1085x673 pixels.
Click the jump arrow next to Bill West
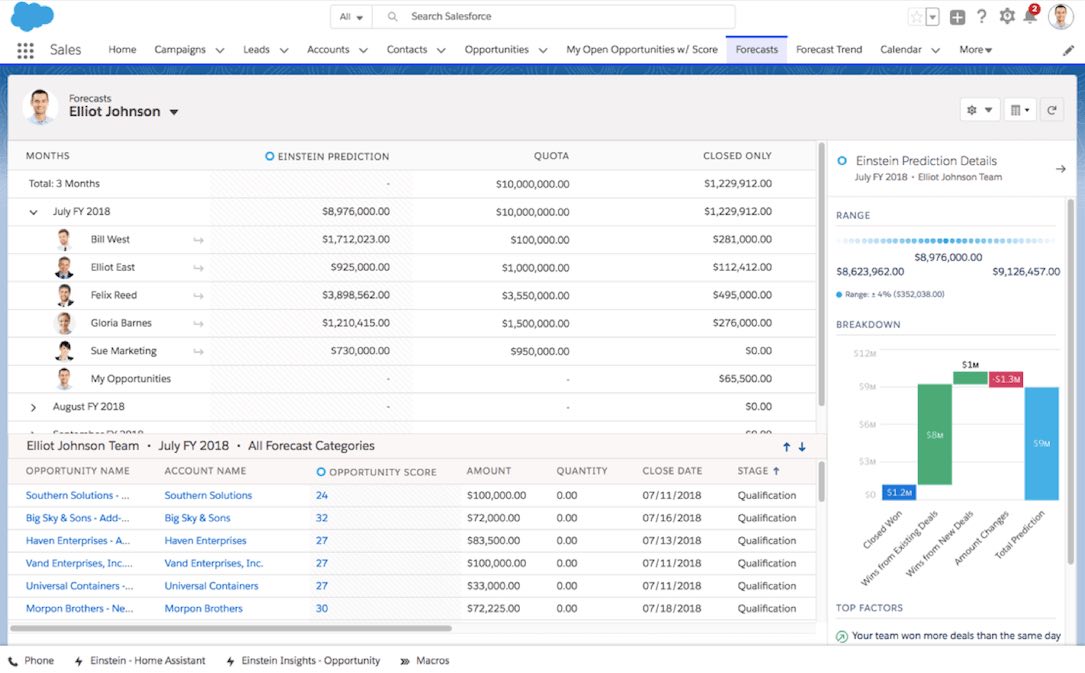coord(198,240)
